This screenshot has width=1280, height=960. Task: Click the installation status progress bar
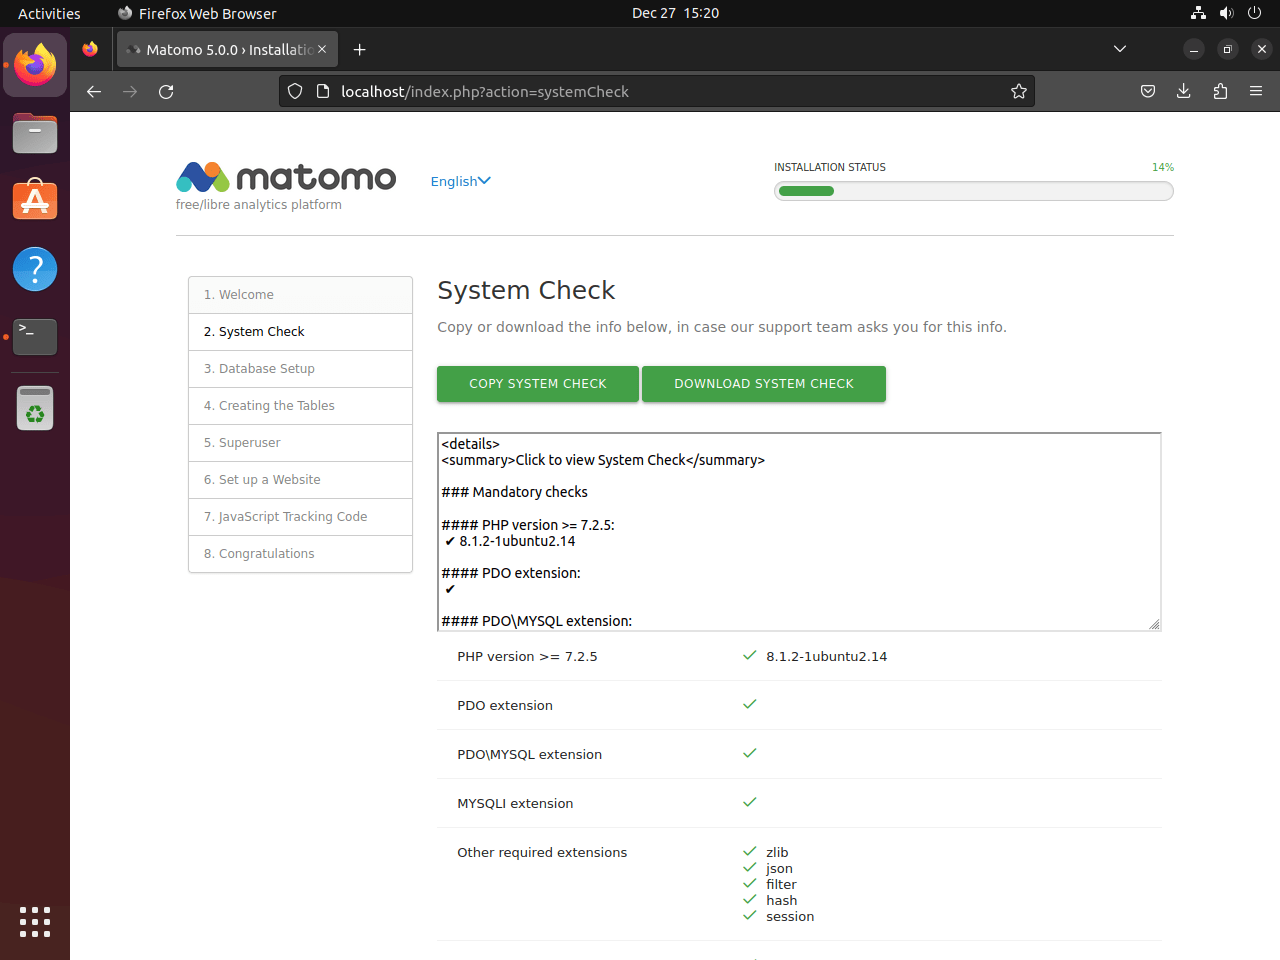(974, 191)
